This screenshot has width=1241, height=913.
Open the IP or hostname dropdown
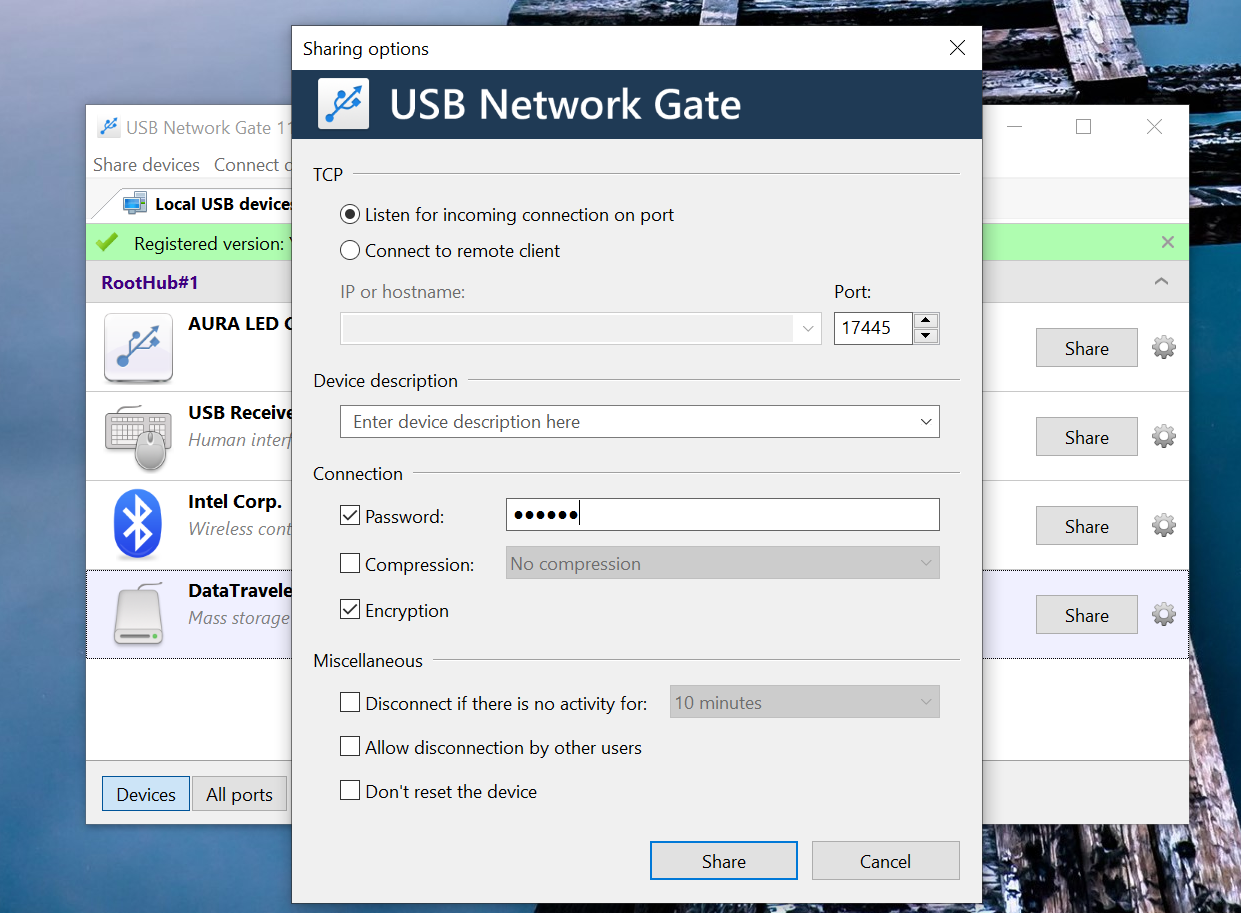[809, 328]
